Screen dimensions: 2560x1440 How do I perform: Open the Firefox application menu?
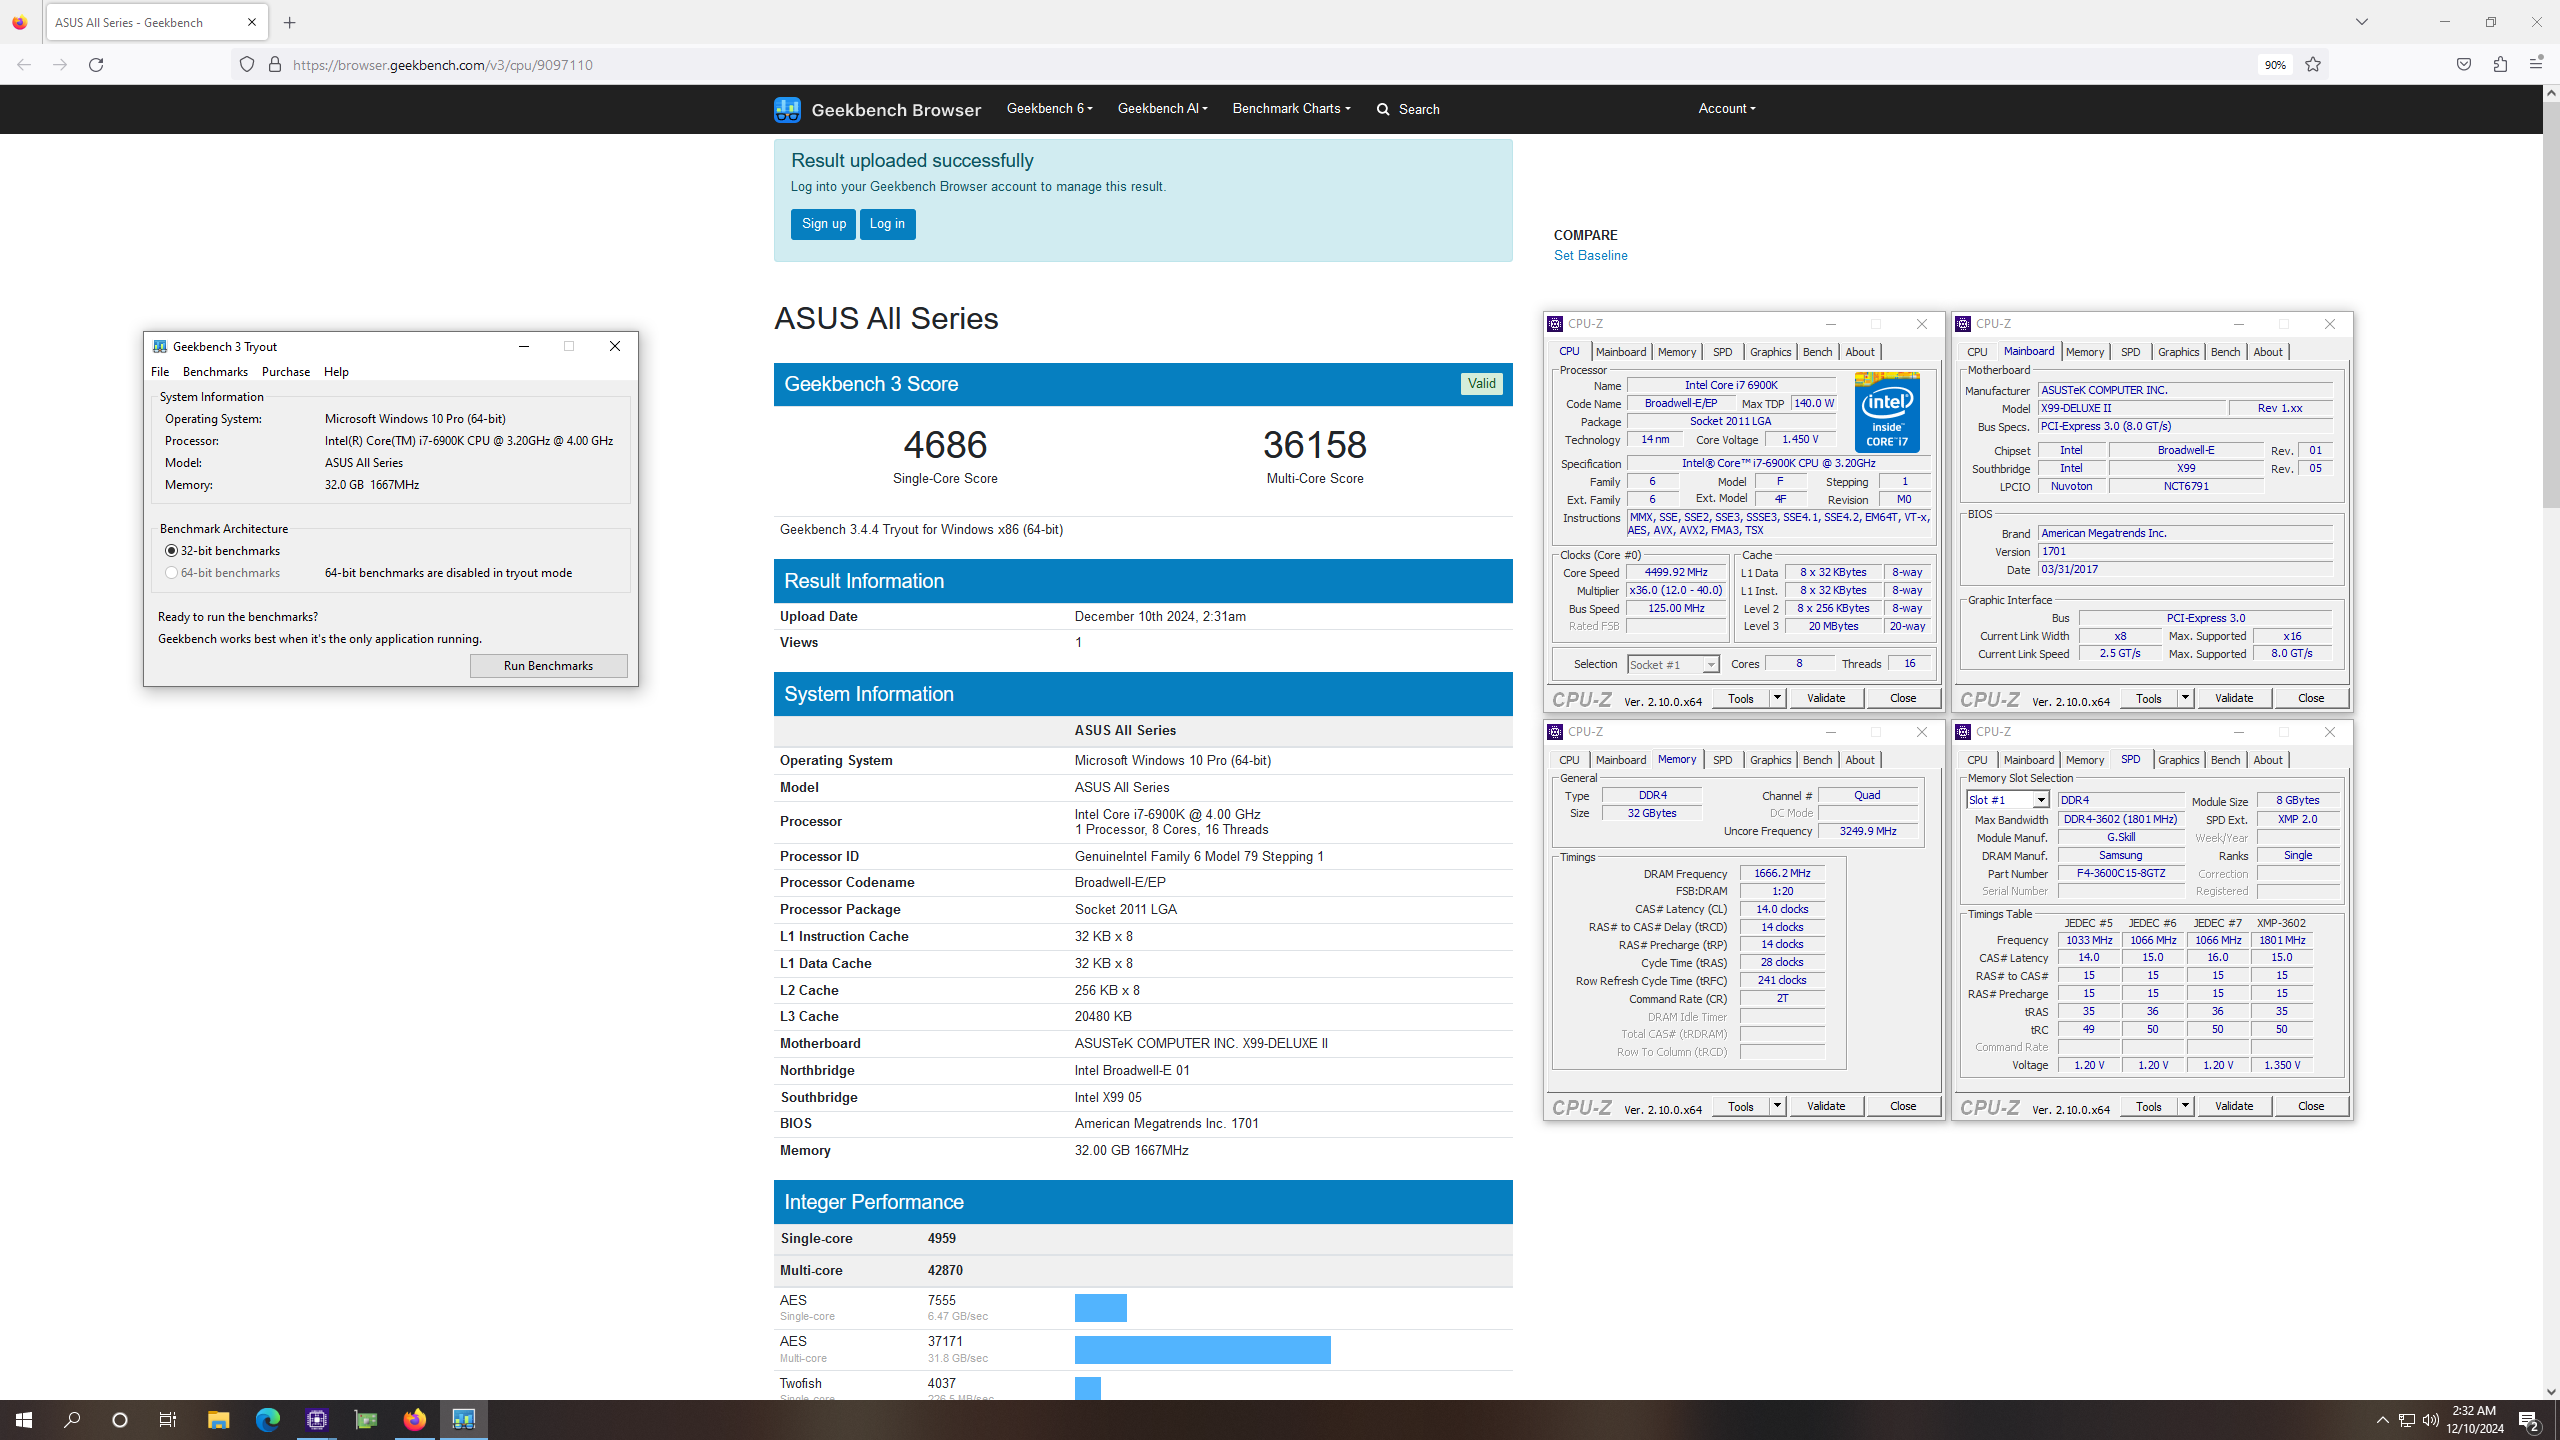tap(2536, 65)
